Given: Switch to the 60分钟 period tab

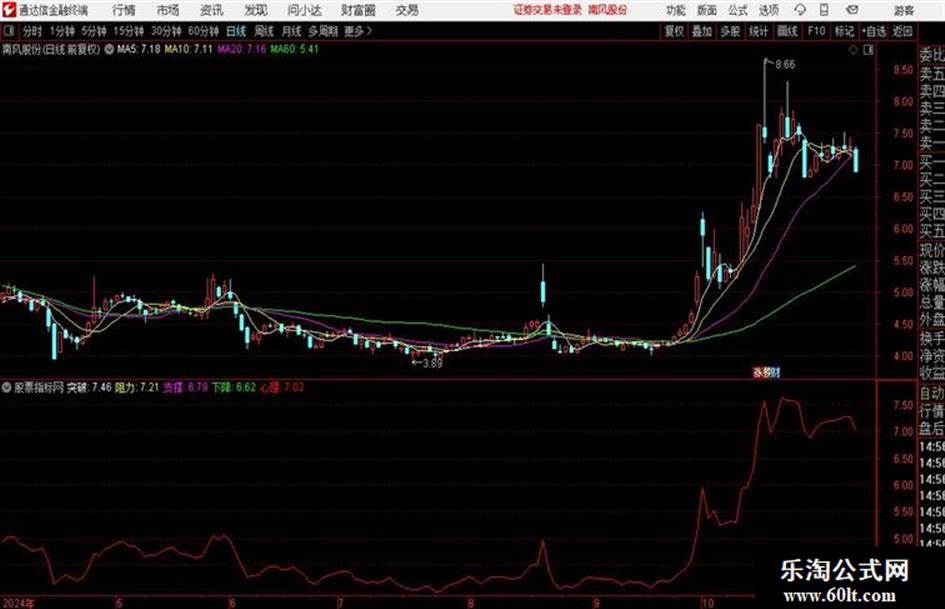Looking at the screenshot, I should [203, 31].
